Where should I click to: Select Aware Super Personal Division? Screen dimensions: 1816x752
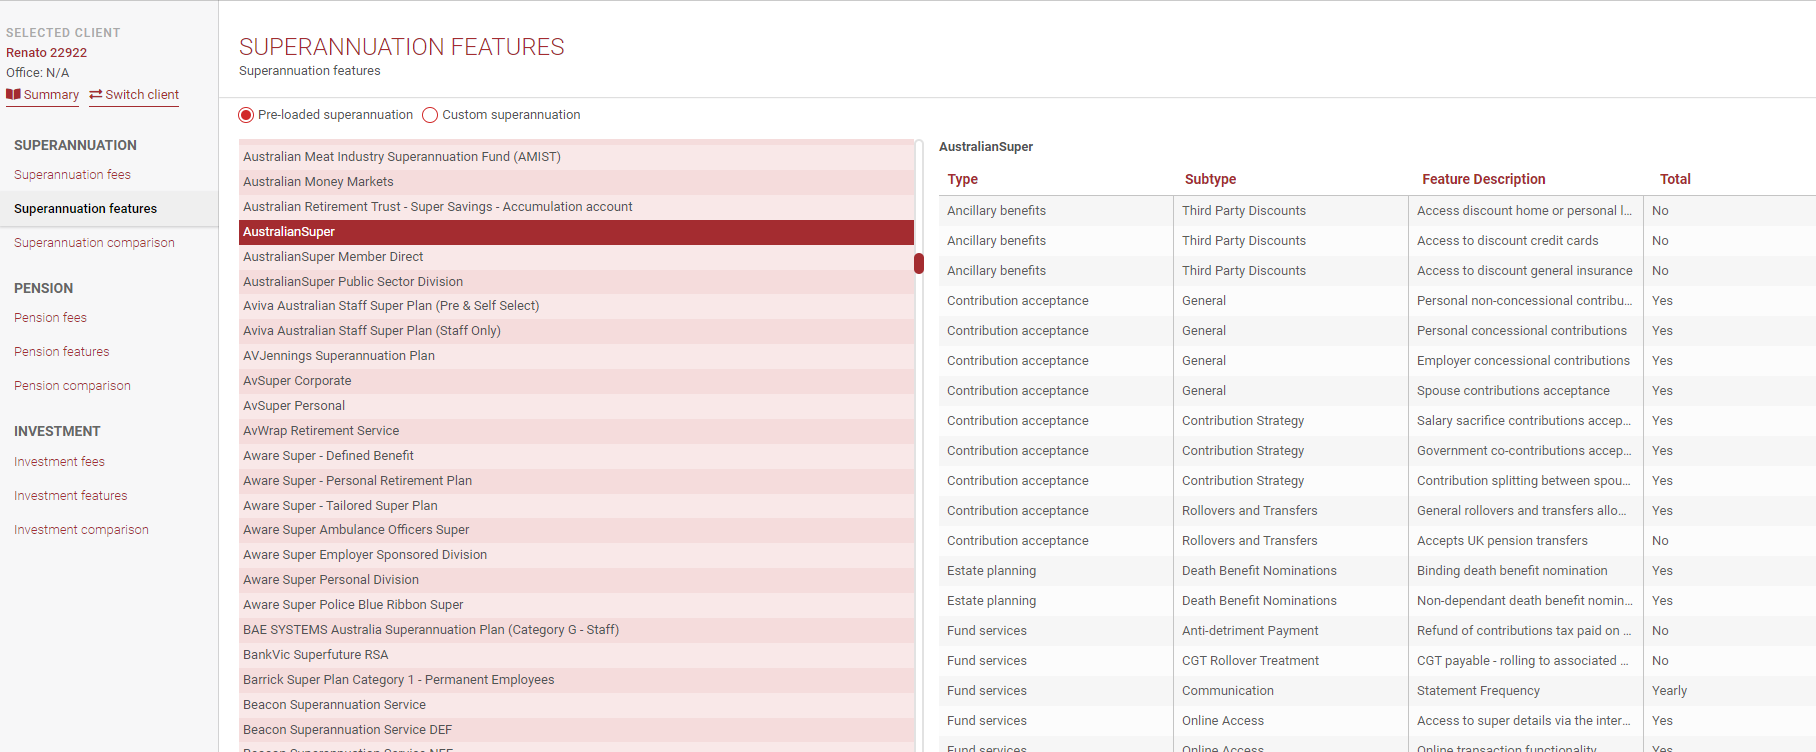click(x=576, y=580)
